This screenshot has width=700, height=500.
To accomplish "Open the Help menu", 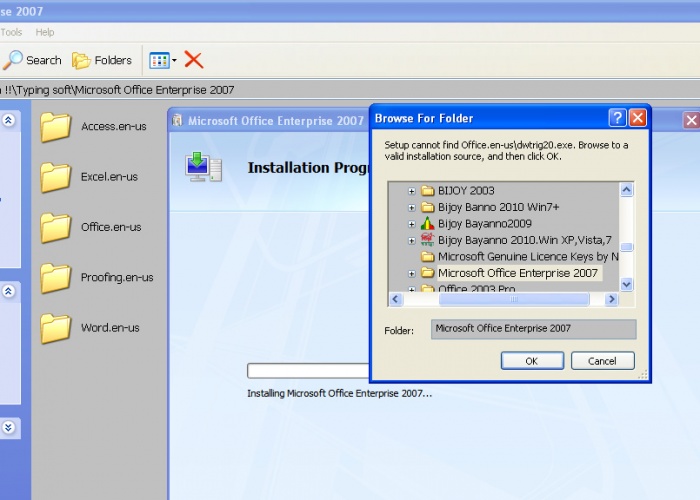I will pos(45,32).
